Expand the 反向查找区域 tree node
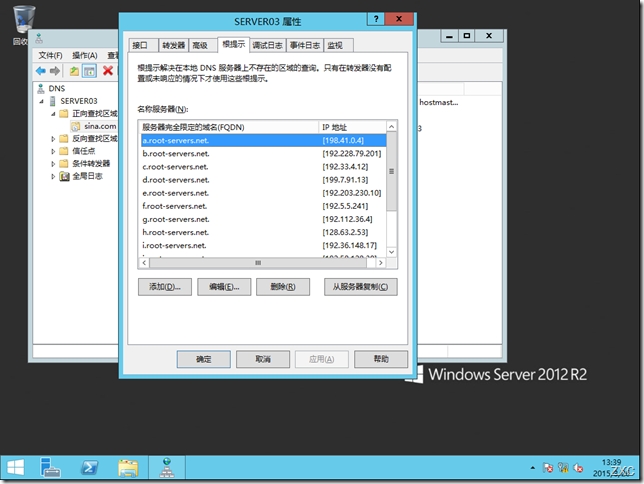Viewport: 644px width, 484px height. pyautogui.click(x=53, y=139)
